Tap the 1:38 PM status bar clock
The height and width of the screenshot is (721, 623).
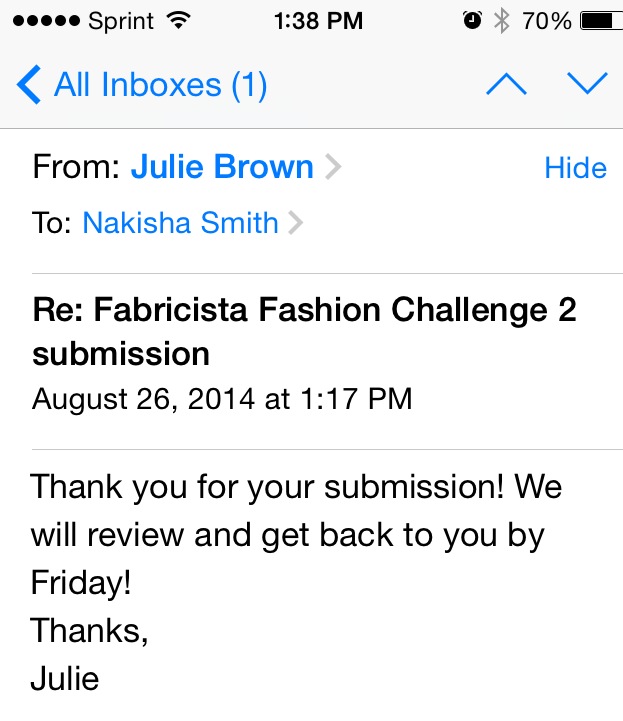point(318,21)
